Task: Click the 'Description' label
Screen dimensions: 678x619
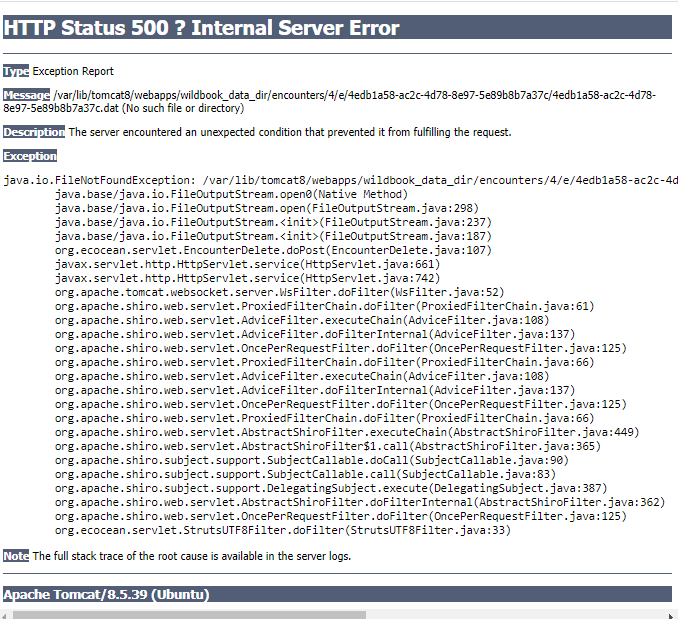Action: [34, 132]
